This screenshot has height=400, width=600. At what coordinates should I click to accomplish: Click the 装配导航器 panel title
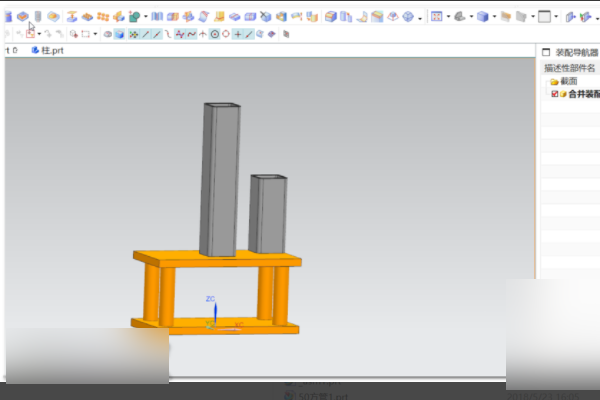pos(576,52)
